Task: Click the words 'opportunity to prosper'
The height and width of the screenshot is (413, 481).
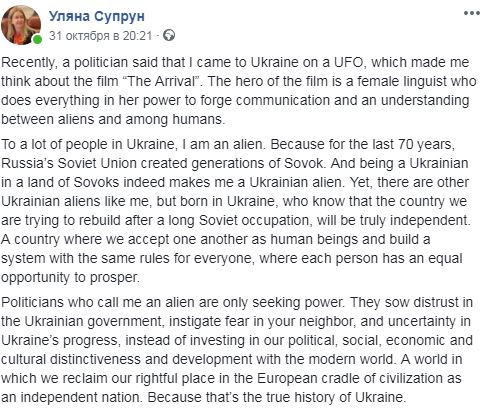Action: 69,278
